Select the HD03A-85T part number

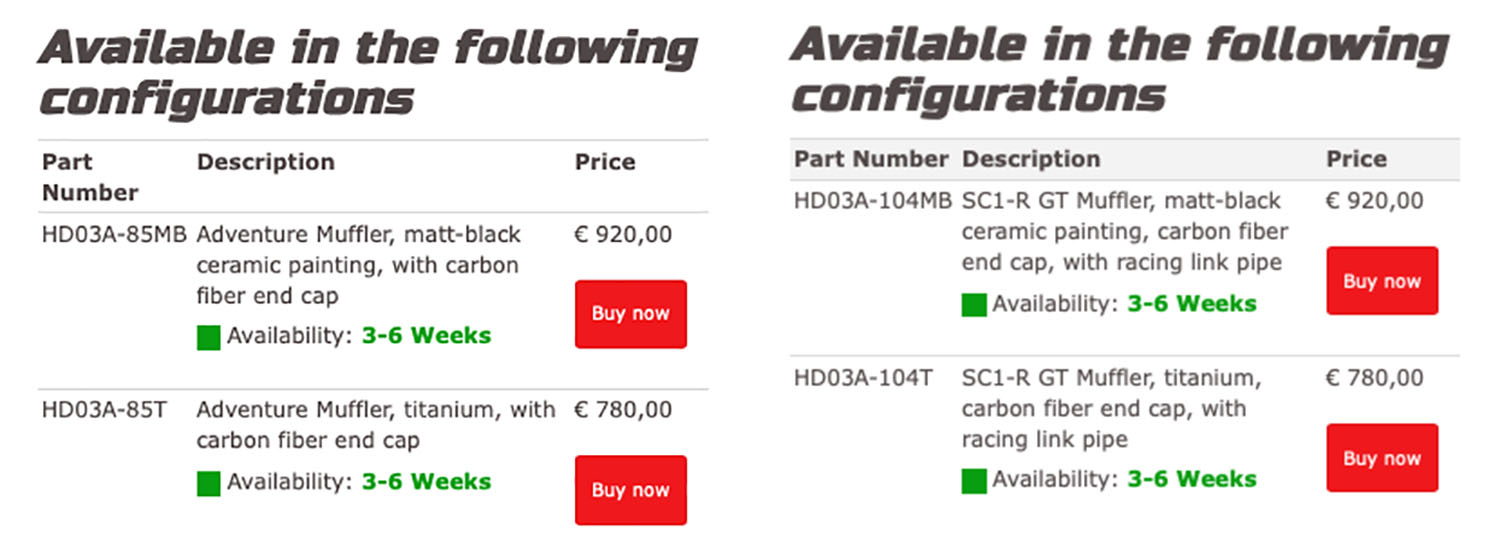(104, 410)
